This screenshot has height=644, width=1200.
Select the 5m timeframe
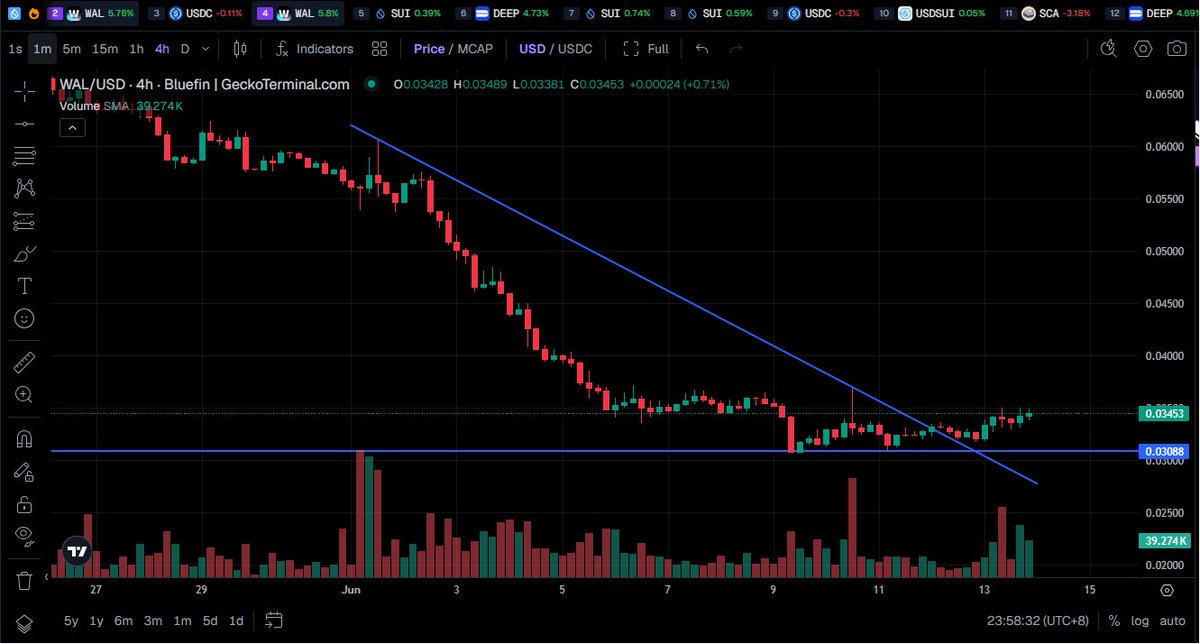(71, 48)
